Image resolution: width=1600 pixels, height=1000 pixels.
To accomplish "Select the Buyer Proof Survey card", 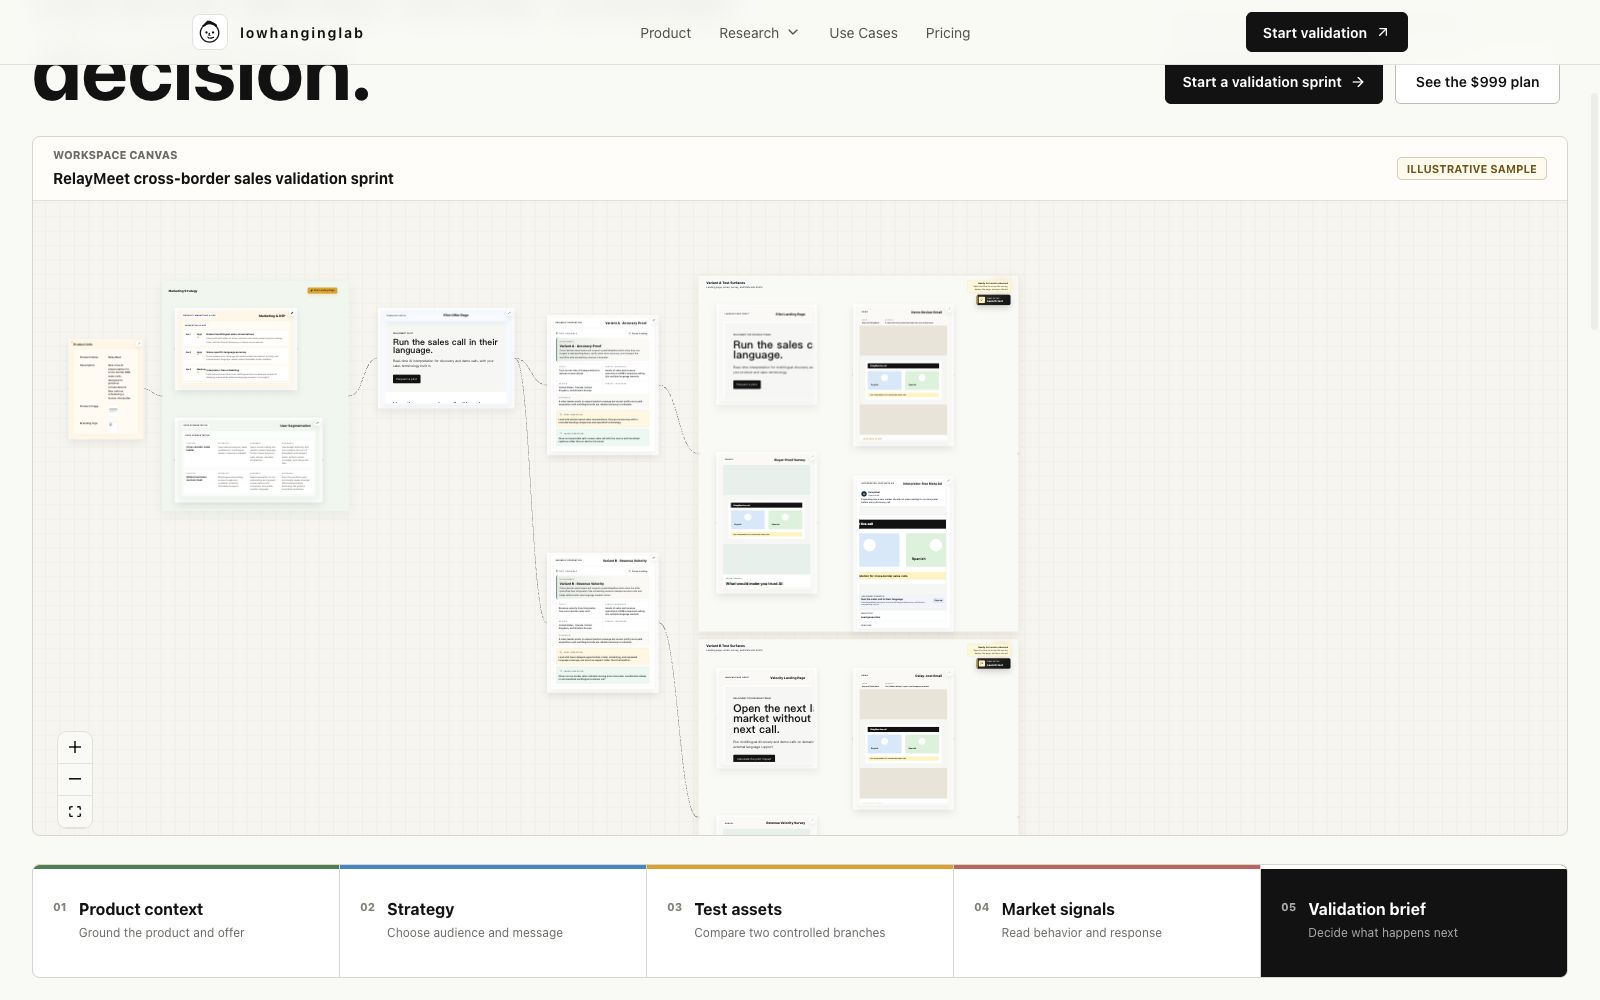I will pyautogui.click(x=767, y=522).
